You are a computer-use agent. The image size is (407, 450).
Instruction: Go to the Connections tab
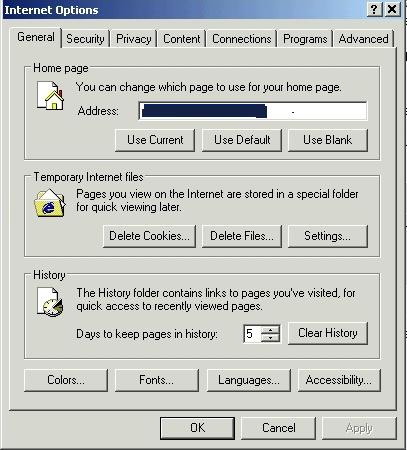(242, 39)
